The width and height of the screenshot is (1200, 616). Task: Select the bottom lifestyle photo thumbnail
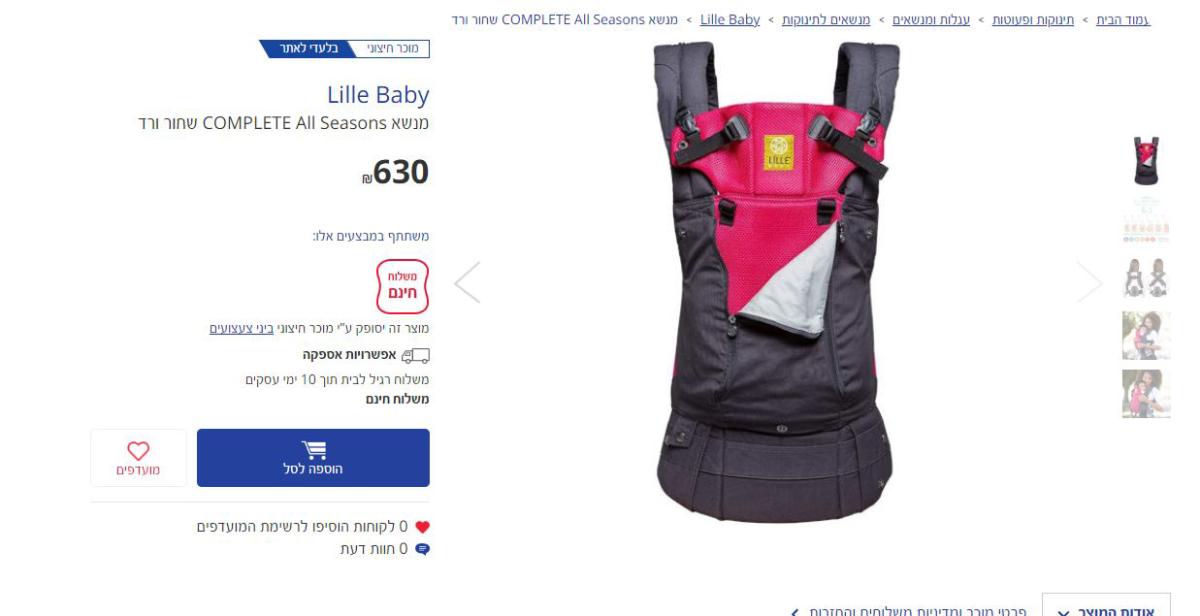1146,393
